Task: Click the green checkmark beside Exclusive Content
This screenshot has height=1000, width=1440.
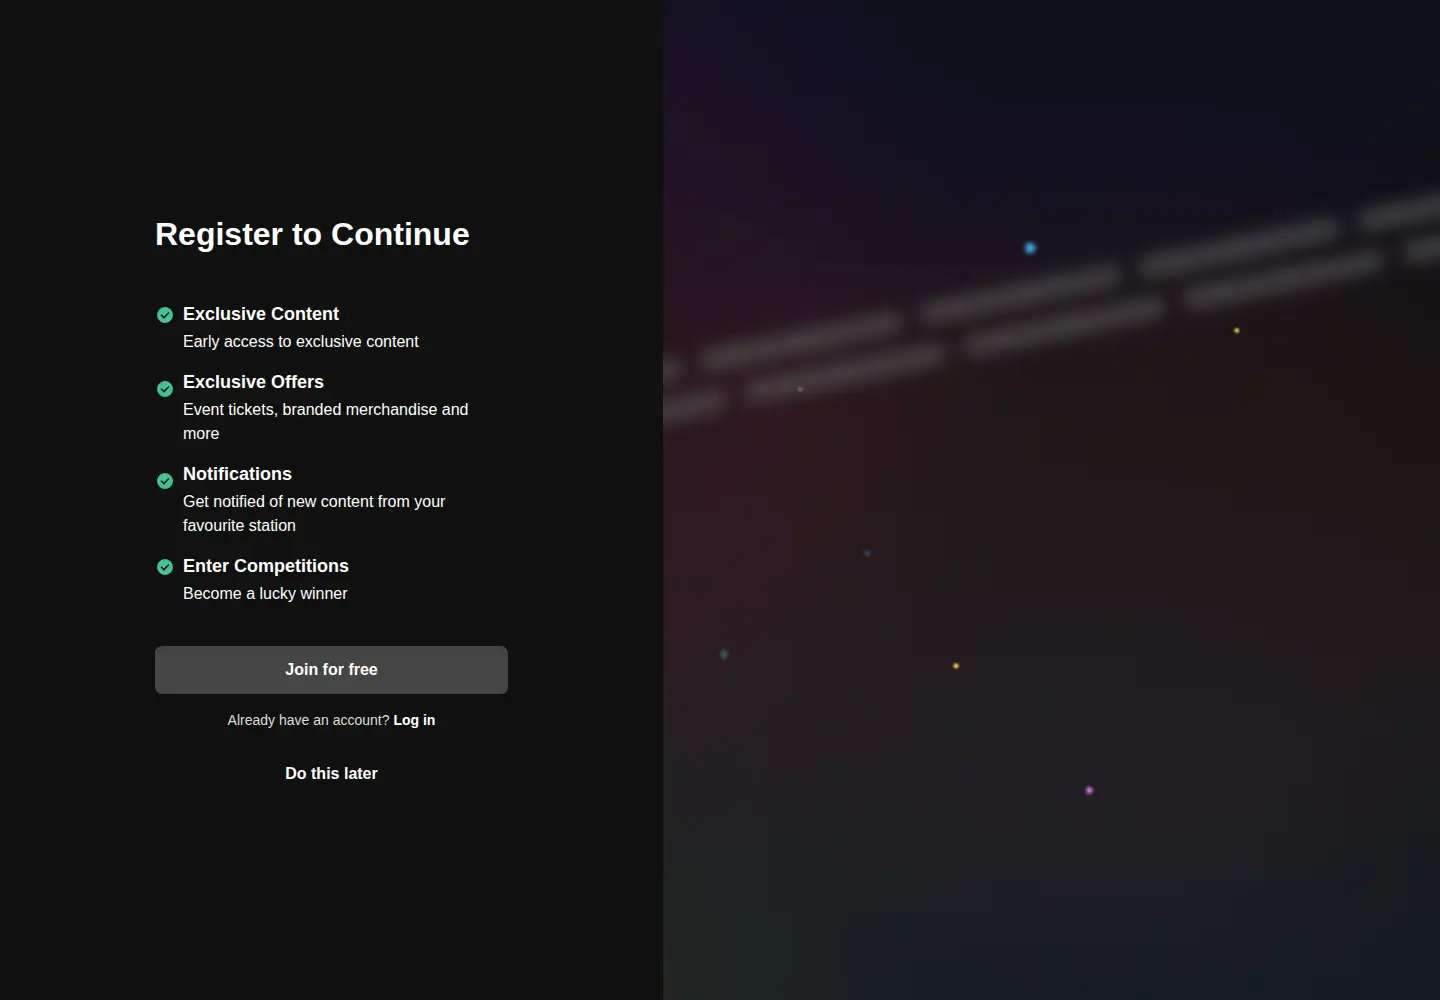Action: (165, 315)
